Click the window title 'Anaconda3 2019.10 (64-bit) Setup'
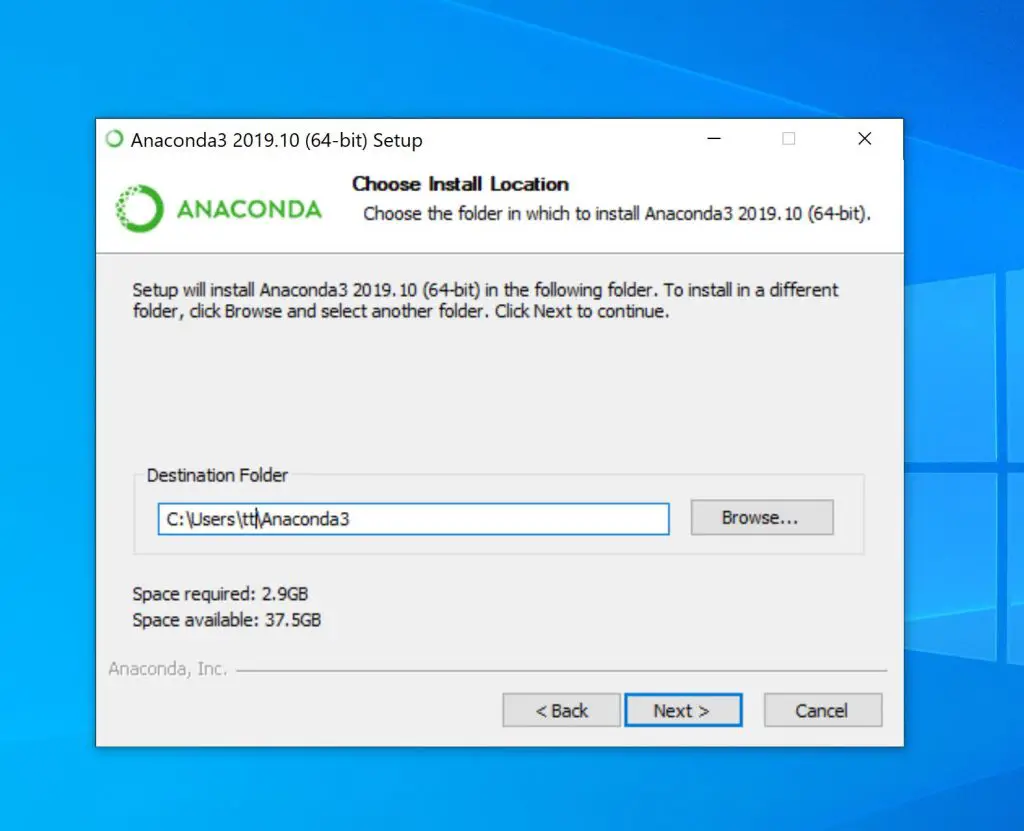This screenshot has height=831, width=1024. tap(276, 140)
